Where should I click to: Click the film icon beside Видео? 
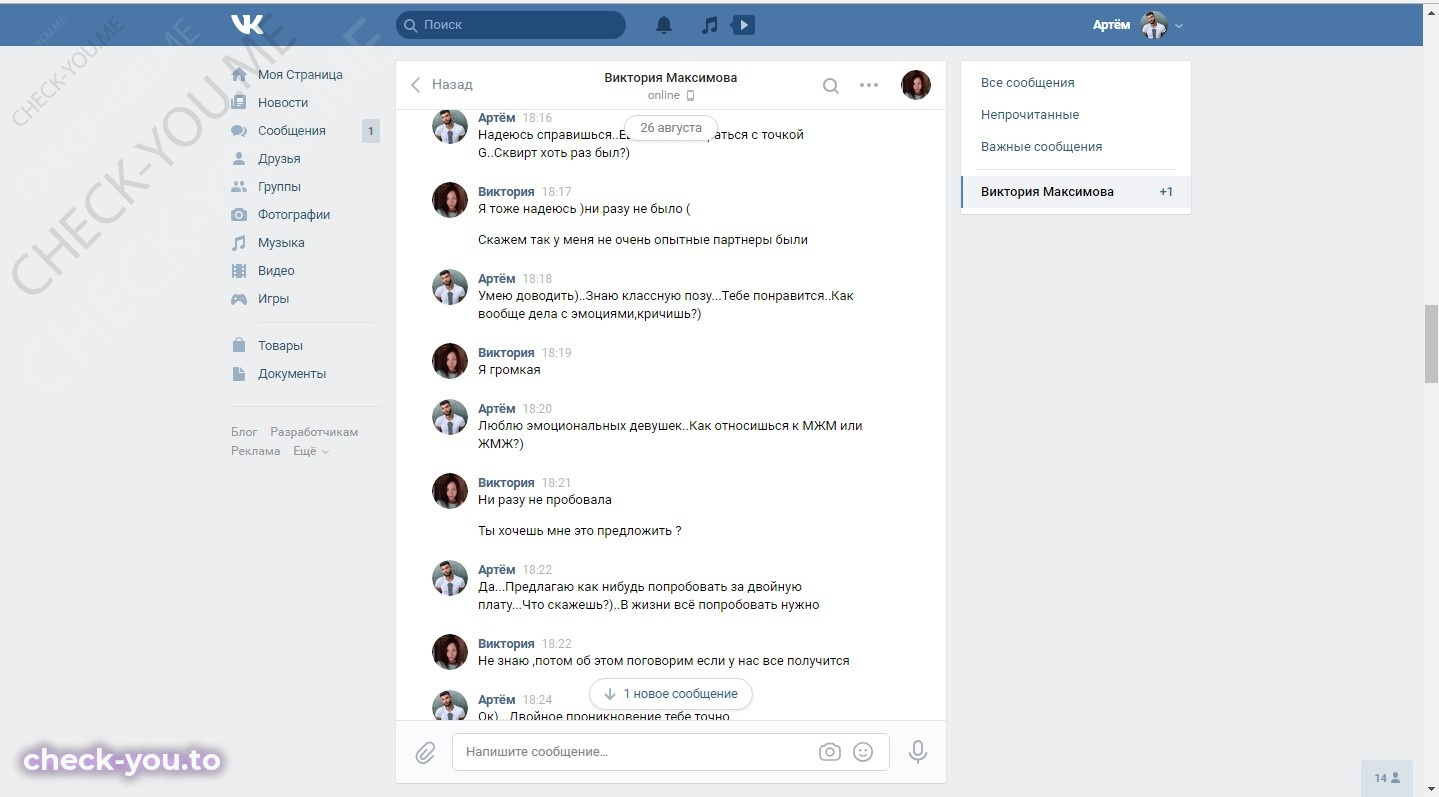pos(239,271)
